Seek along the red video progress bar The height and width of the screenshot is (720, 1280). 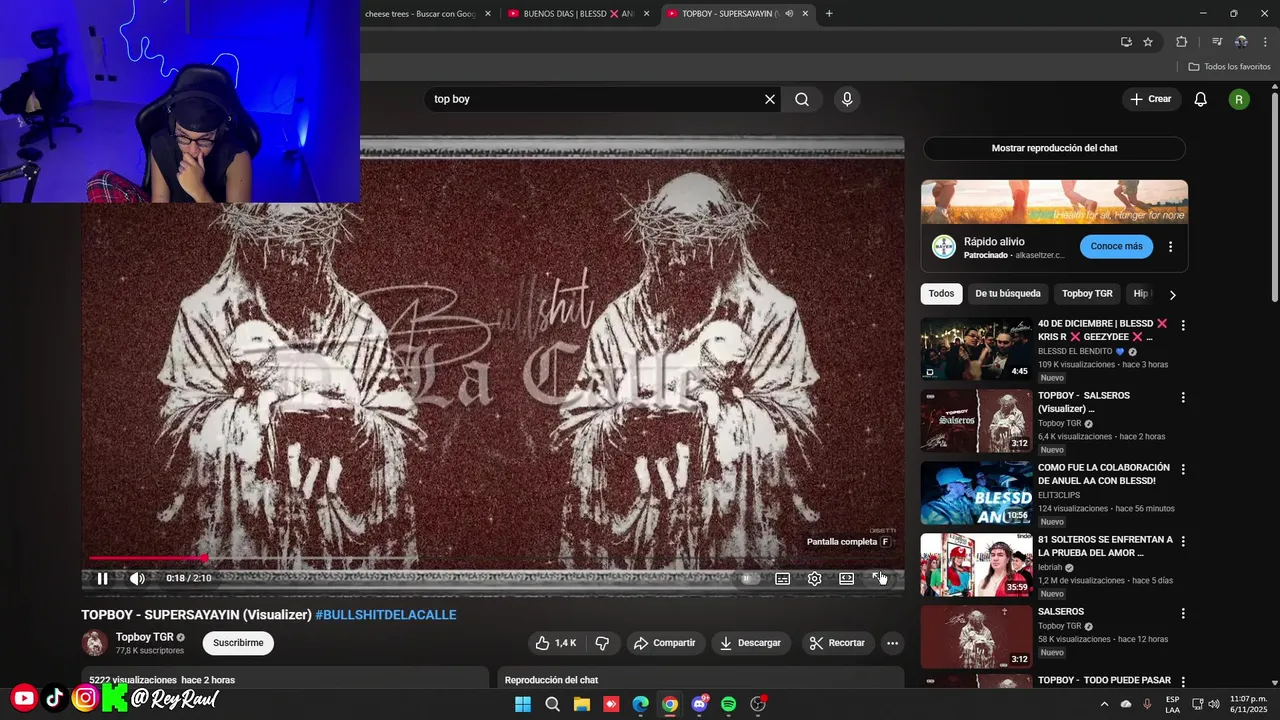[493, 558]
